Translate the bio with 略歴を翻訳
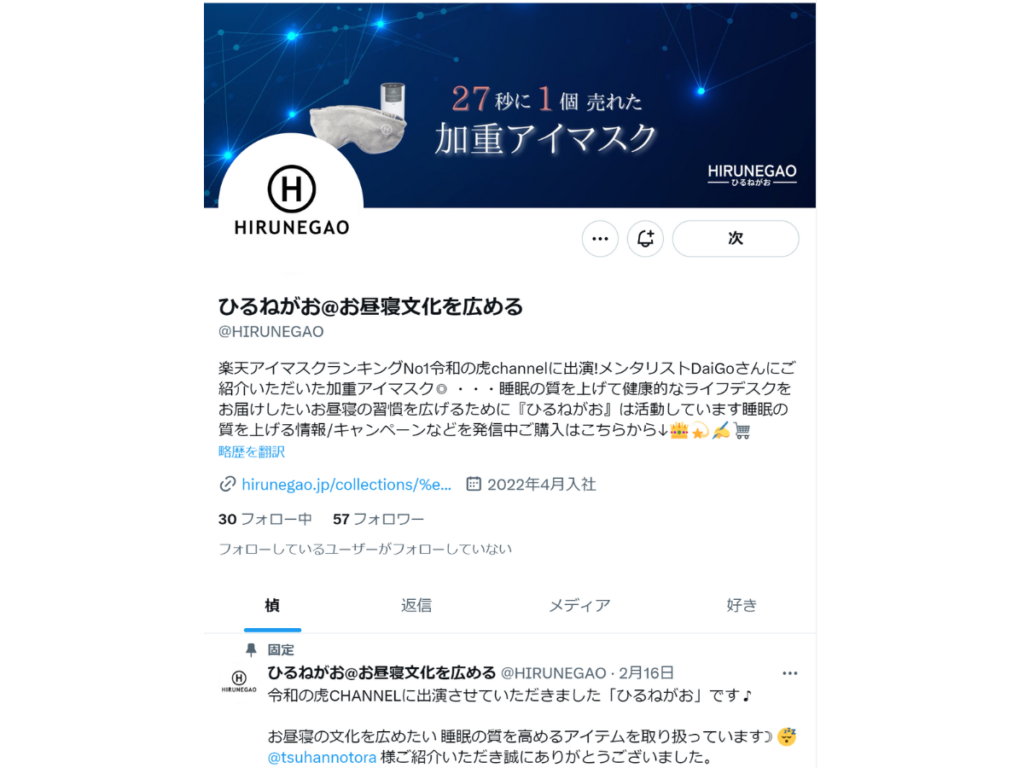The height and width of the screenshot is (768, 1024). [251, 452]
